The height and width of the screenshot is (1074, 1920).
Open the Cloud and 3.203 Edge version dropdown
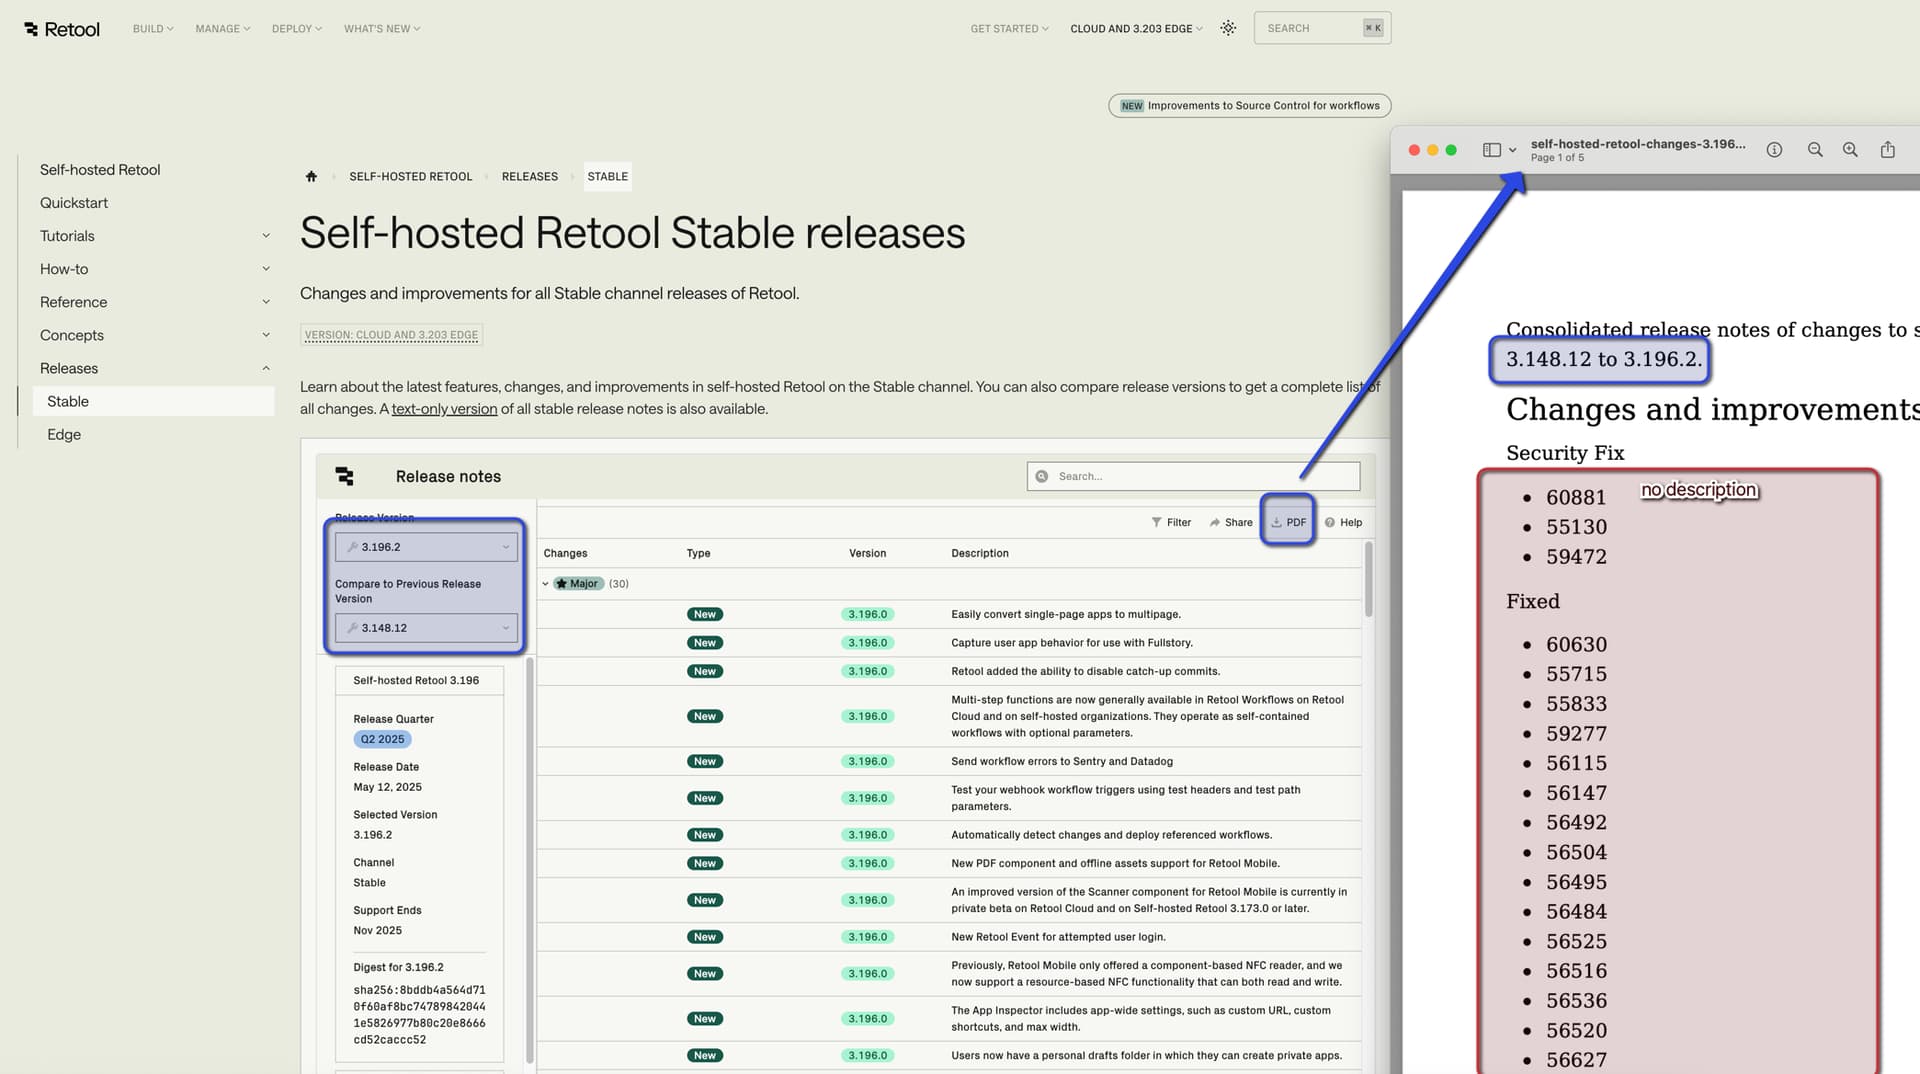pyautogui.click(x=1136, y=29)
